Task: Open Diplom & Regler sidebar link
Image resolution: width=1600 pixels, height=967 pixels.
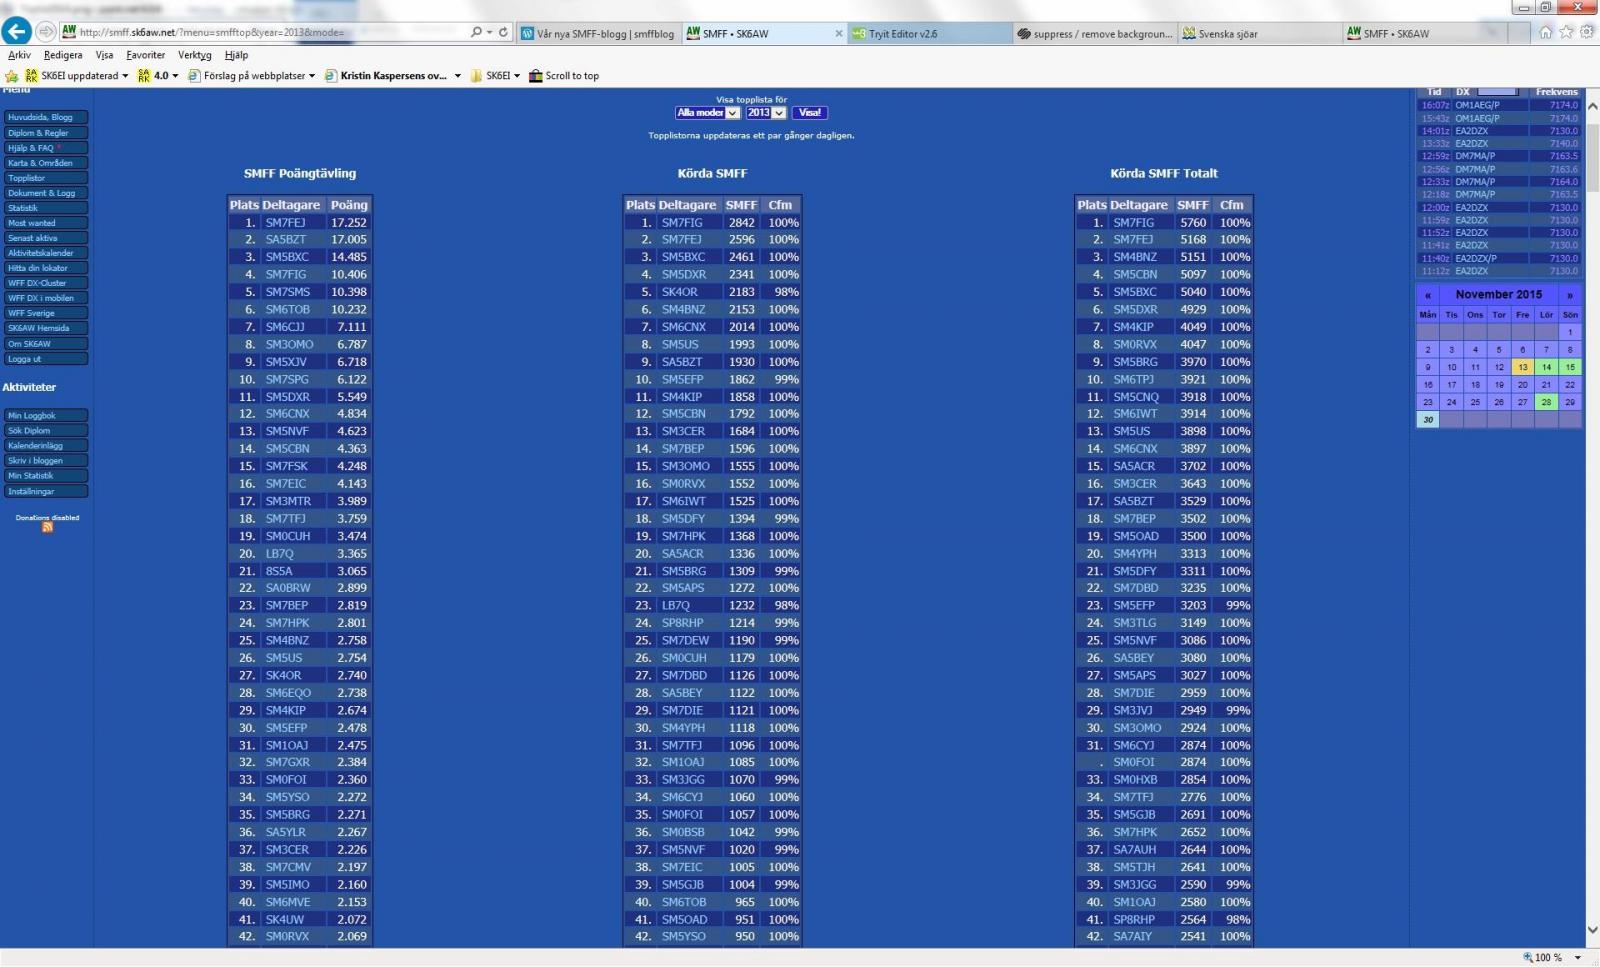Action: pyautogui.click(x=46, y=132)
